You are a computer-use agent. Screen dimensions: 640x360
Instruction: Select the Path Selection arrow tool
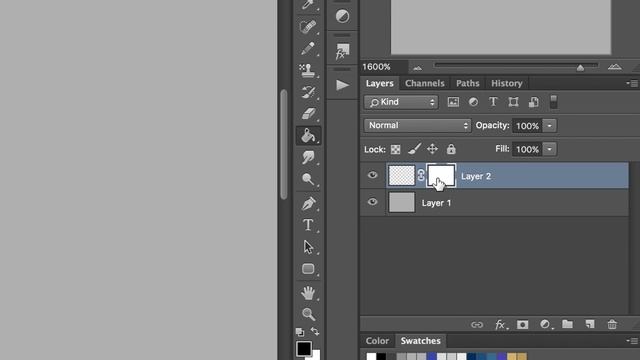[x=308, y=247]
